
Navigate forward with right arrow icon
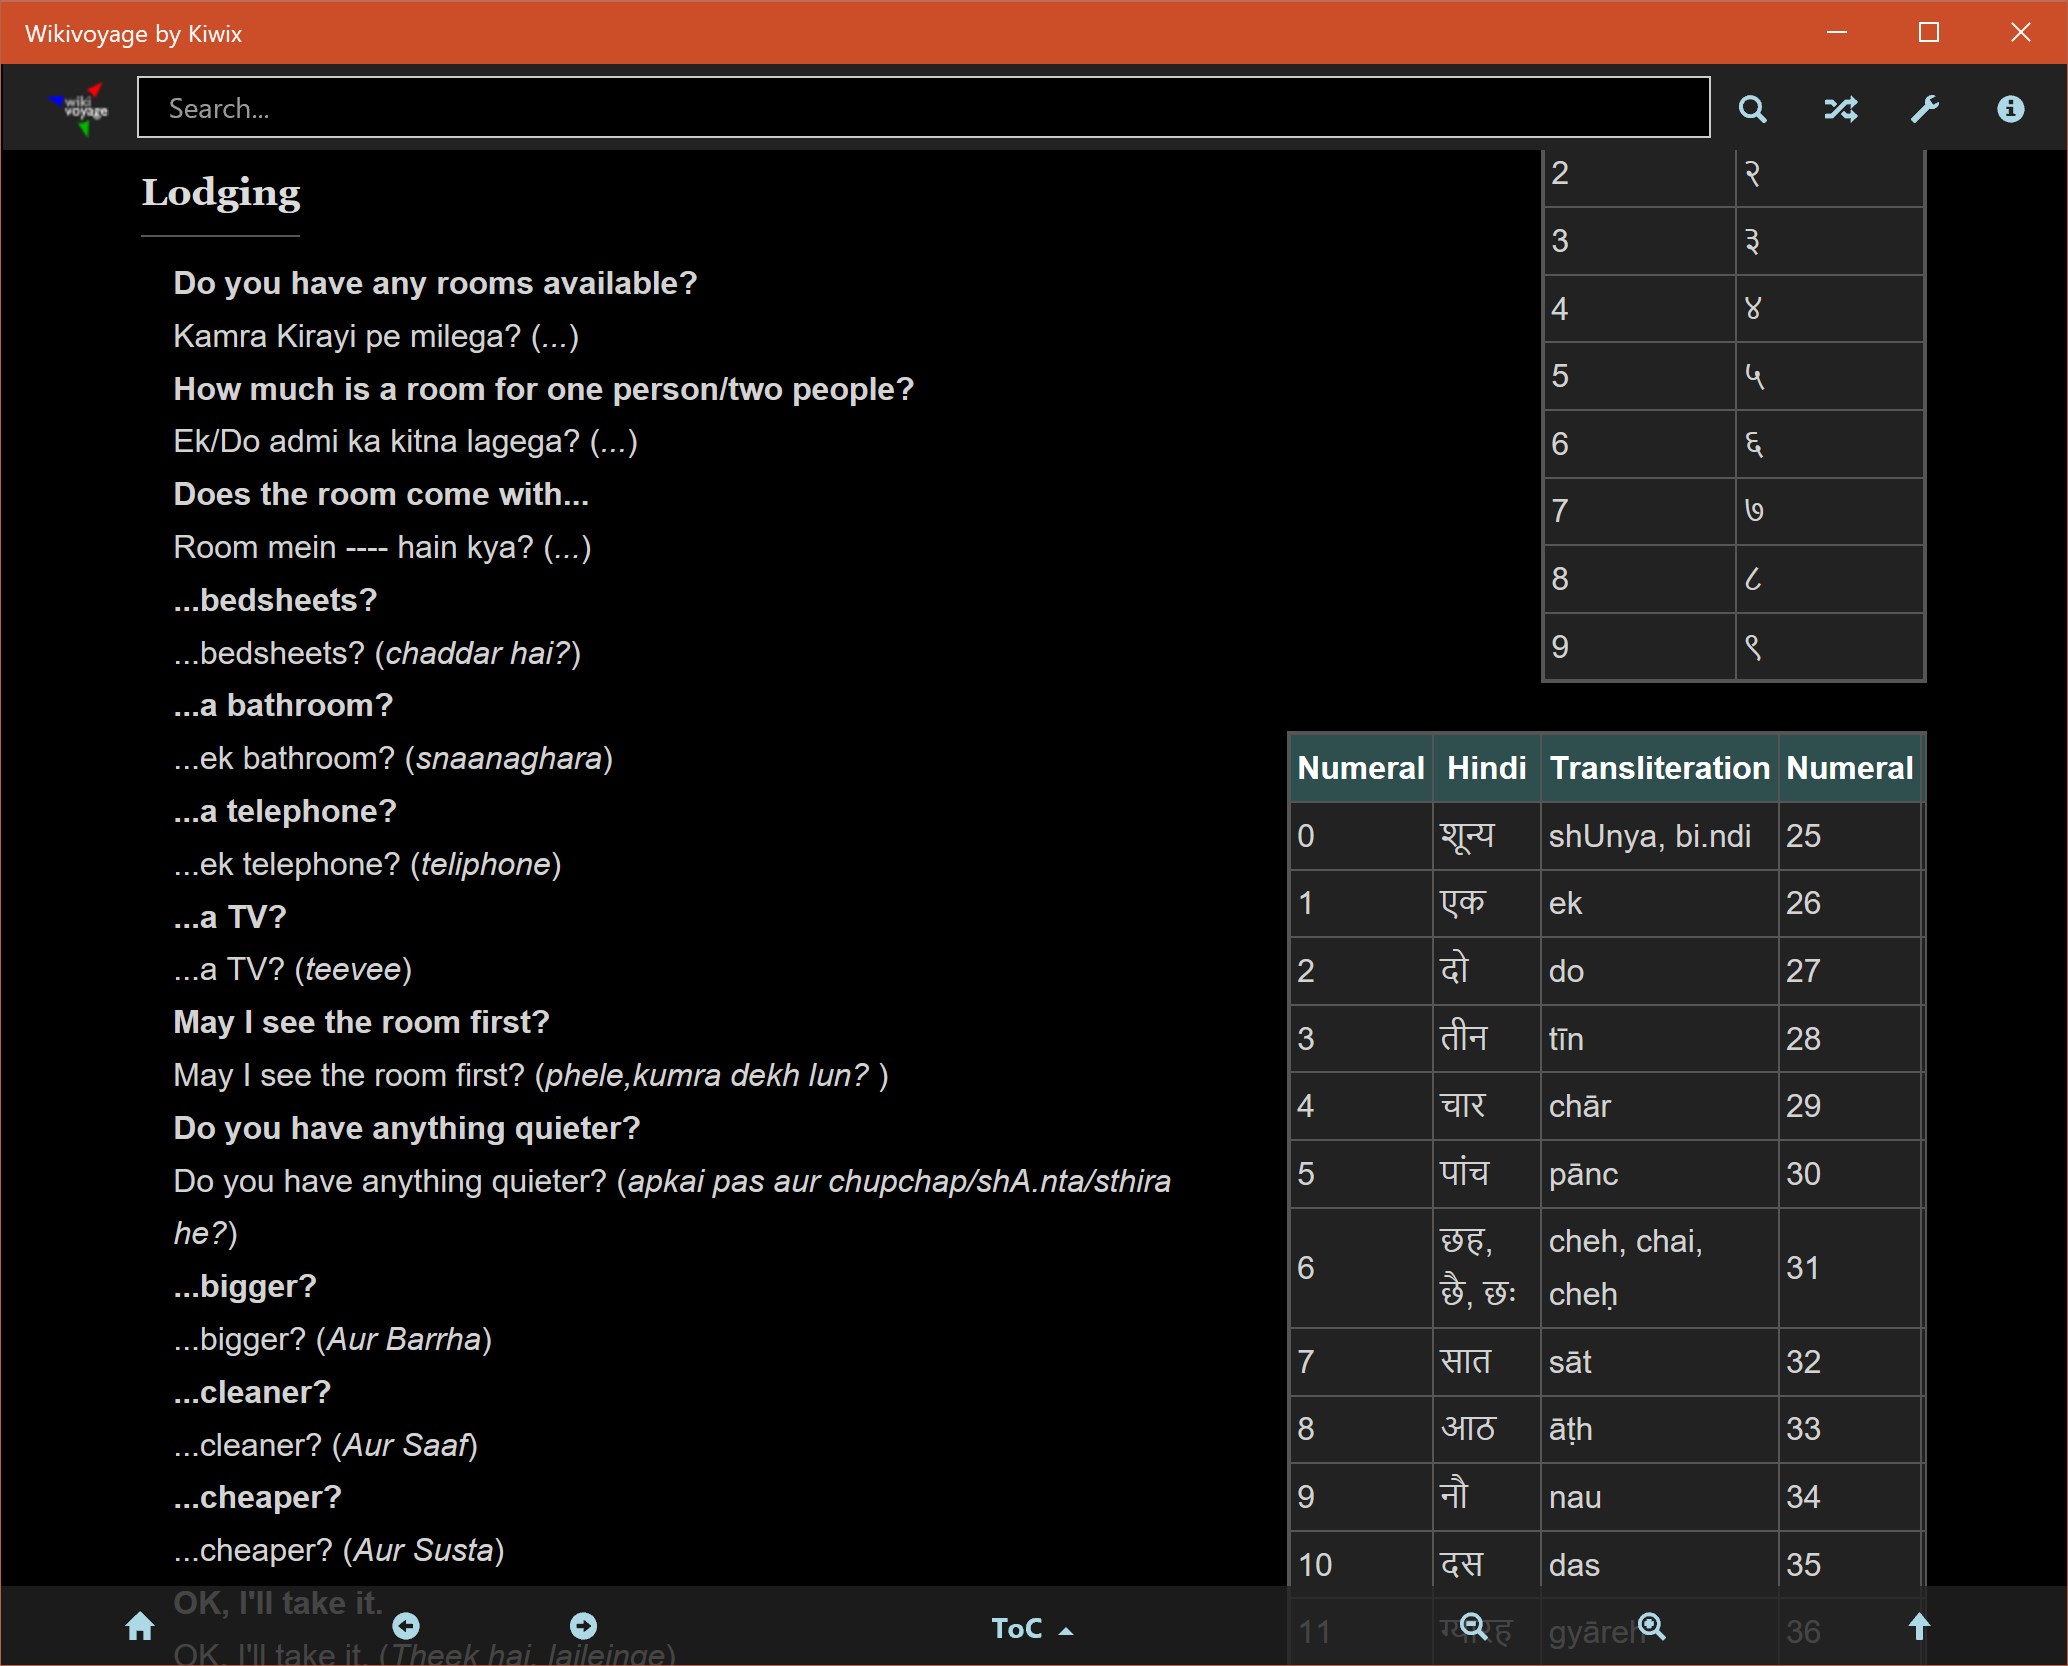[x=583, y=1625]
